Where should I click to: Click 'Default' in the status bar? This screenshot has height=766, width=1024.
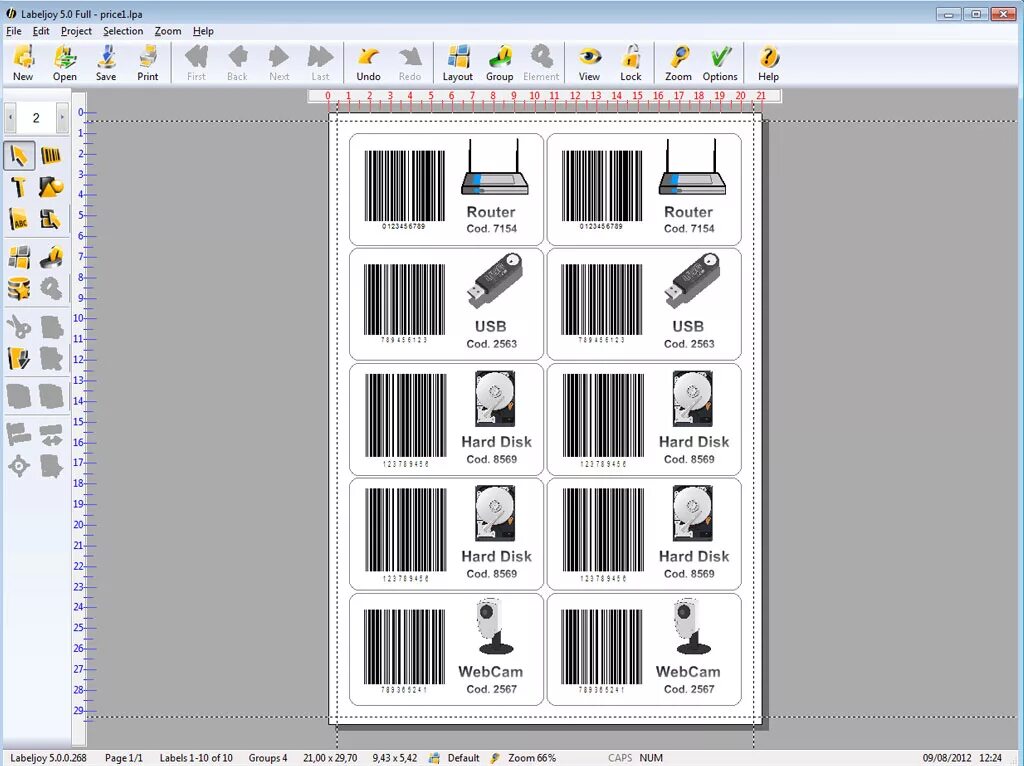click(x=463, y=758)
